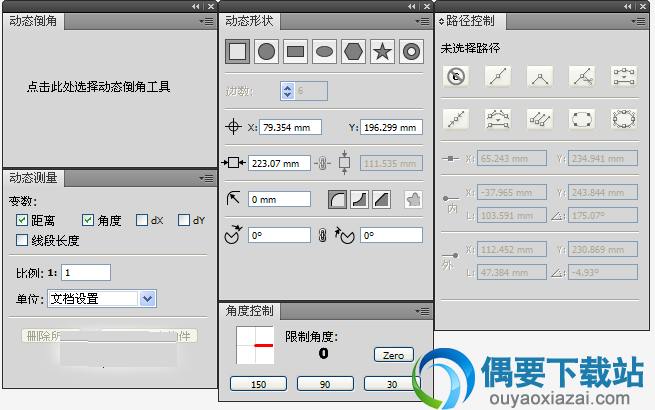Image resolution: width=655 pixels, height=410 pixels.
Task: Toggle the 角度 checkbox
Action: (88, 220)
